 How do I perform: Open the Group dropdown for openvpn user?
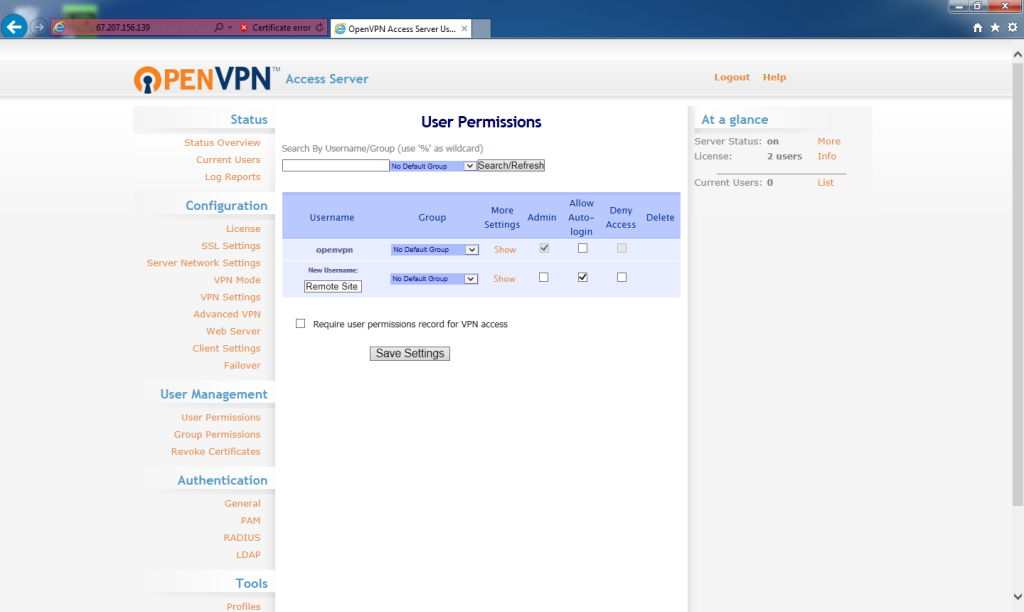coord(435,250)
